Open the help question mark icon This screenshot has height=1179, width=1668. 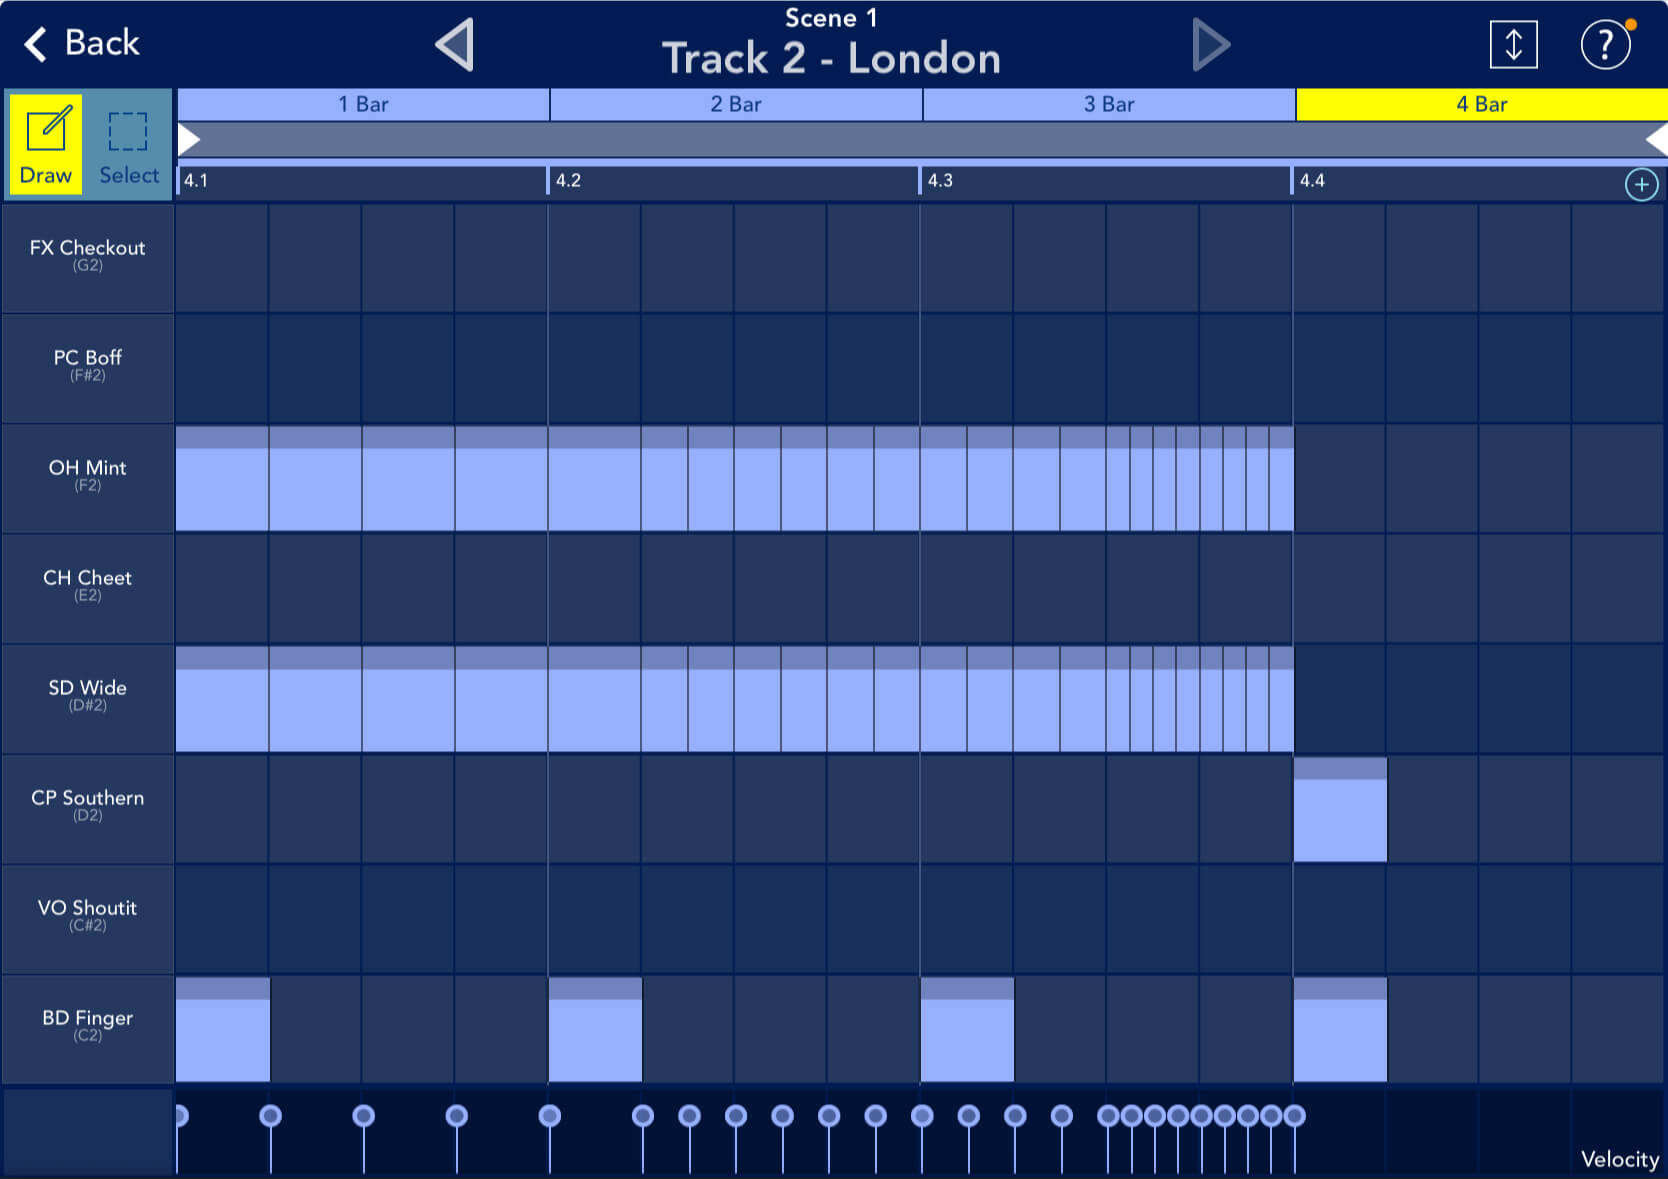pos(1604,45)
